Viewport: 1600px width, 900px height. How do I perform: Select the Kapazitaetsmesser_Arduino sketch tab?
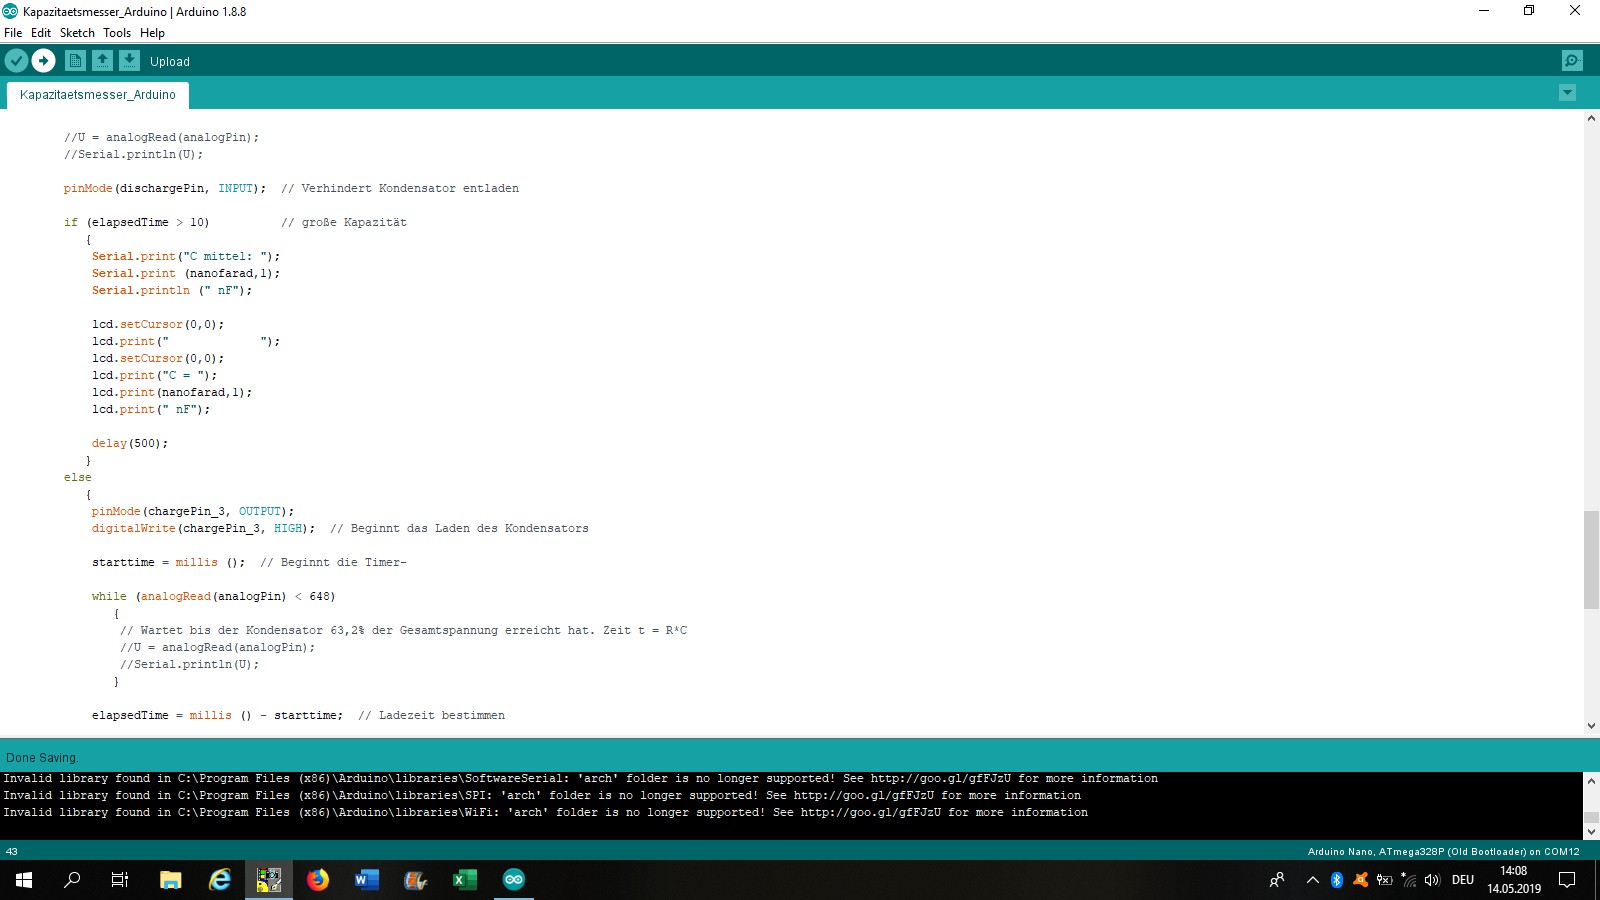[98, 95]
